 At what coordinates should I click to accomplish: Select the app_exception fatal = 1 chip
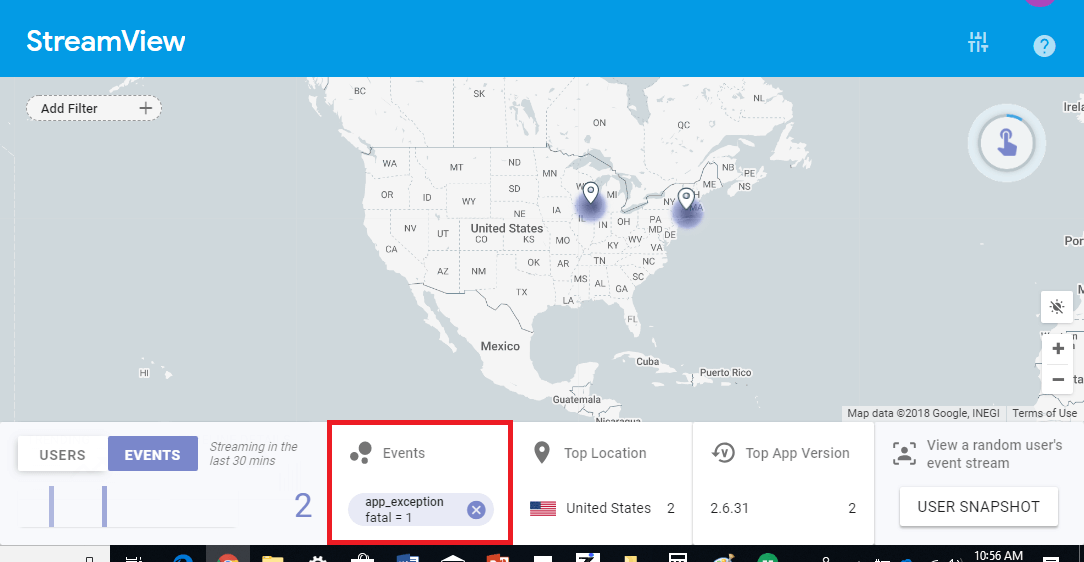pos(420,509)
